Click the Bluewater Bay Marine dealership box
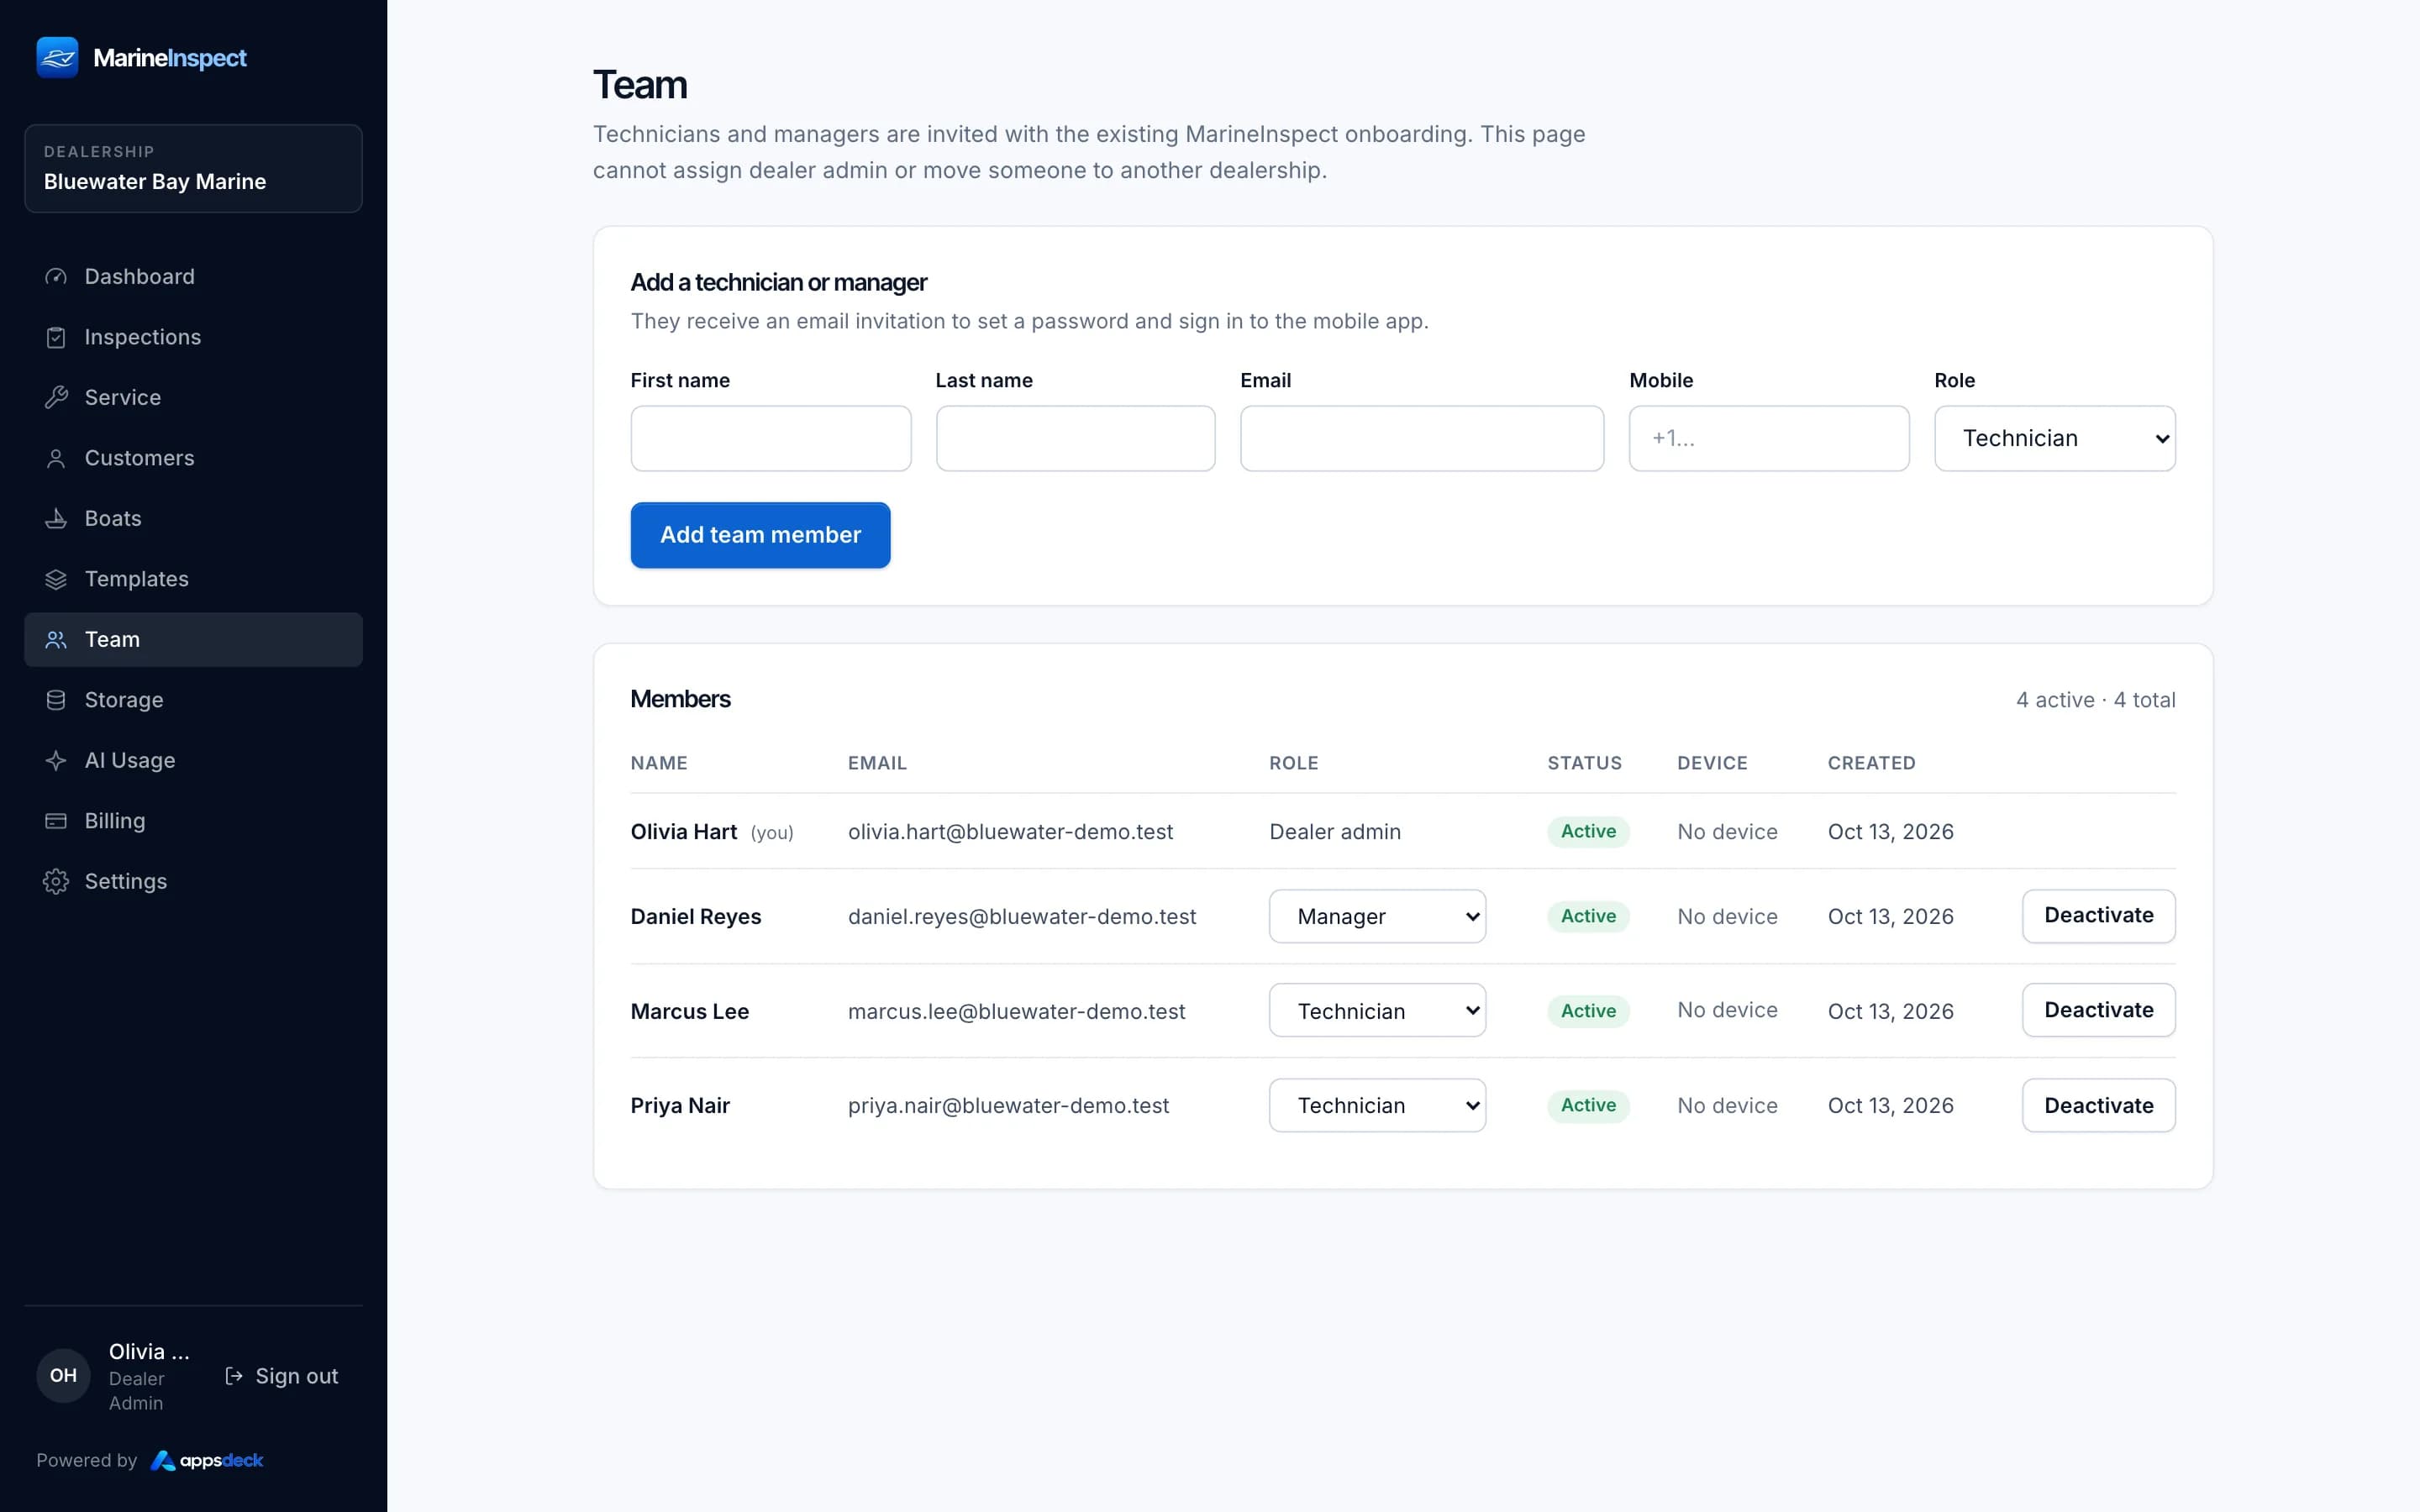 pyautogui.click(x=193, y=168)
